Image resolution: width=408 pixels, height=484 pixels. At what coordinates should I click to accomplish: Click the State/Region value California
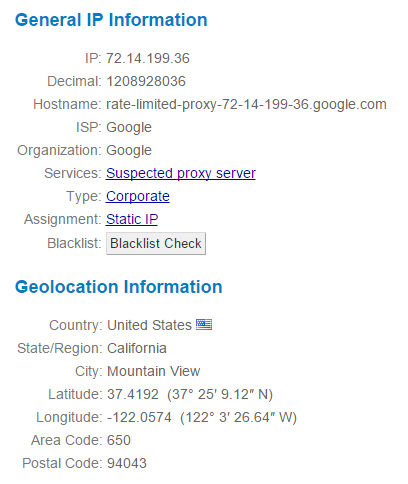(x=137, y=348)
